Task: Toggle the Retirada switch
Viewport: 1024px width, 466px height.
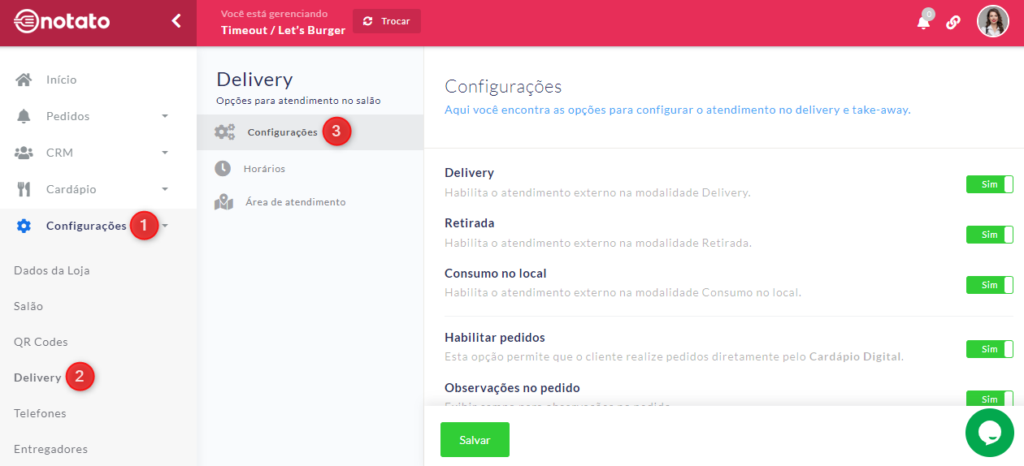Action: click(x=989, y=234)
